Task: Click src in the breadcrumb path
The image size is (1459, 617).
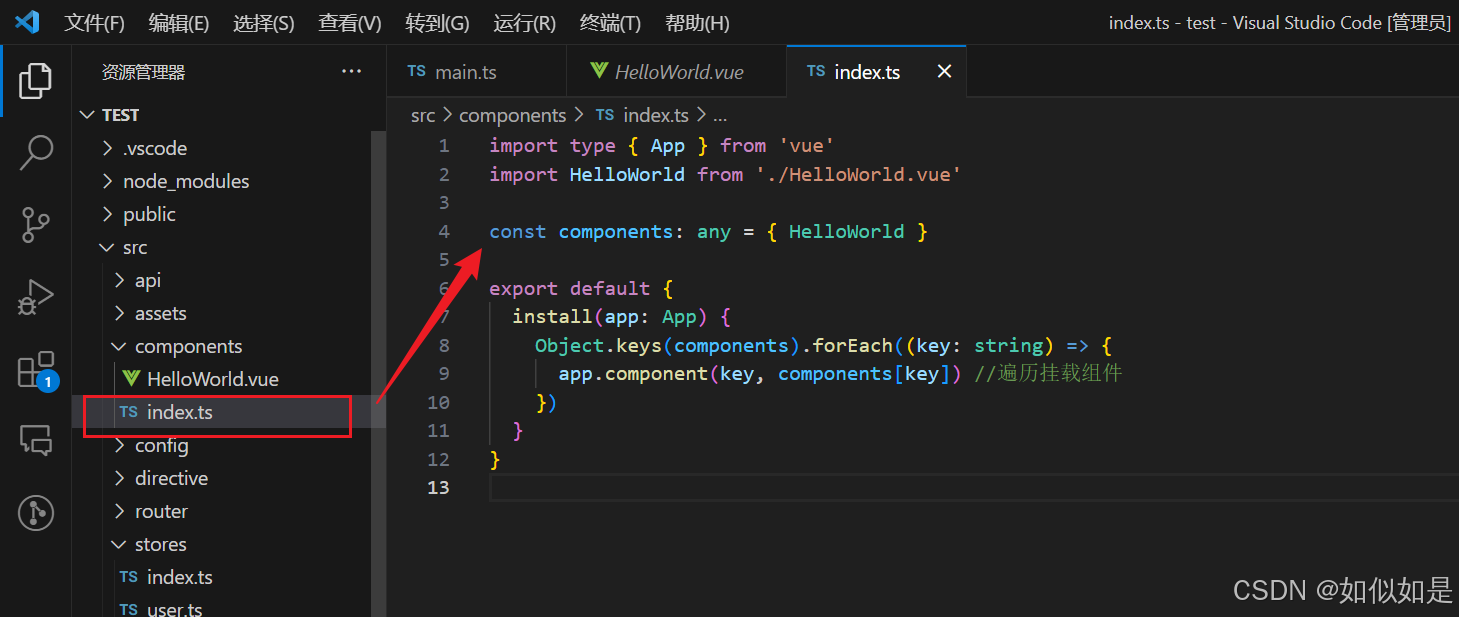Action: pyautogui.click(x=423, y=115)
